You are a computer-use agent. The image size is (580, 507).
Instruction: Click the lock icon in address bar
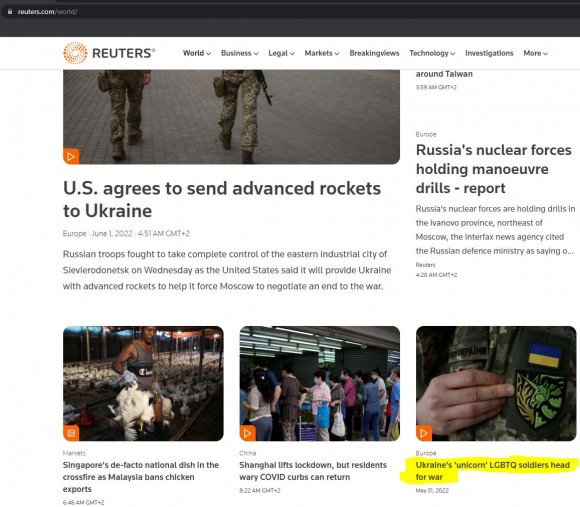[10, 11]
